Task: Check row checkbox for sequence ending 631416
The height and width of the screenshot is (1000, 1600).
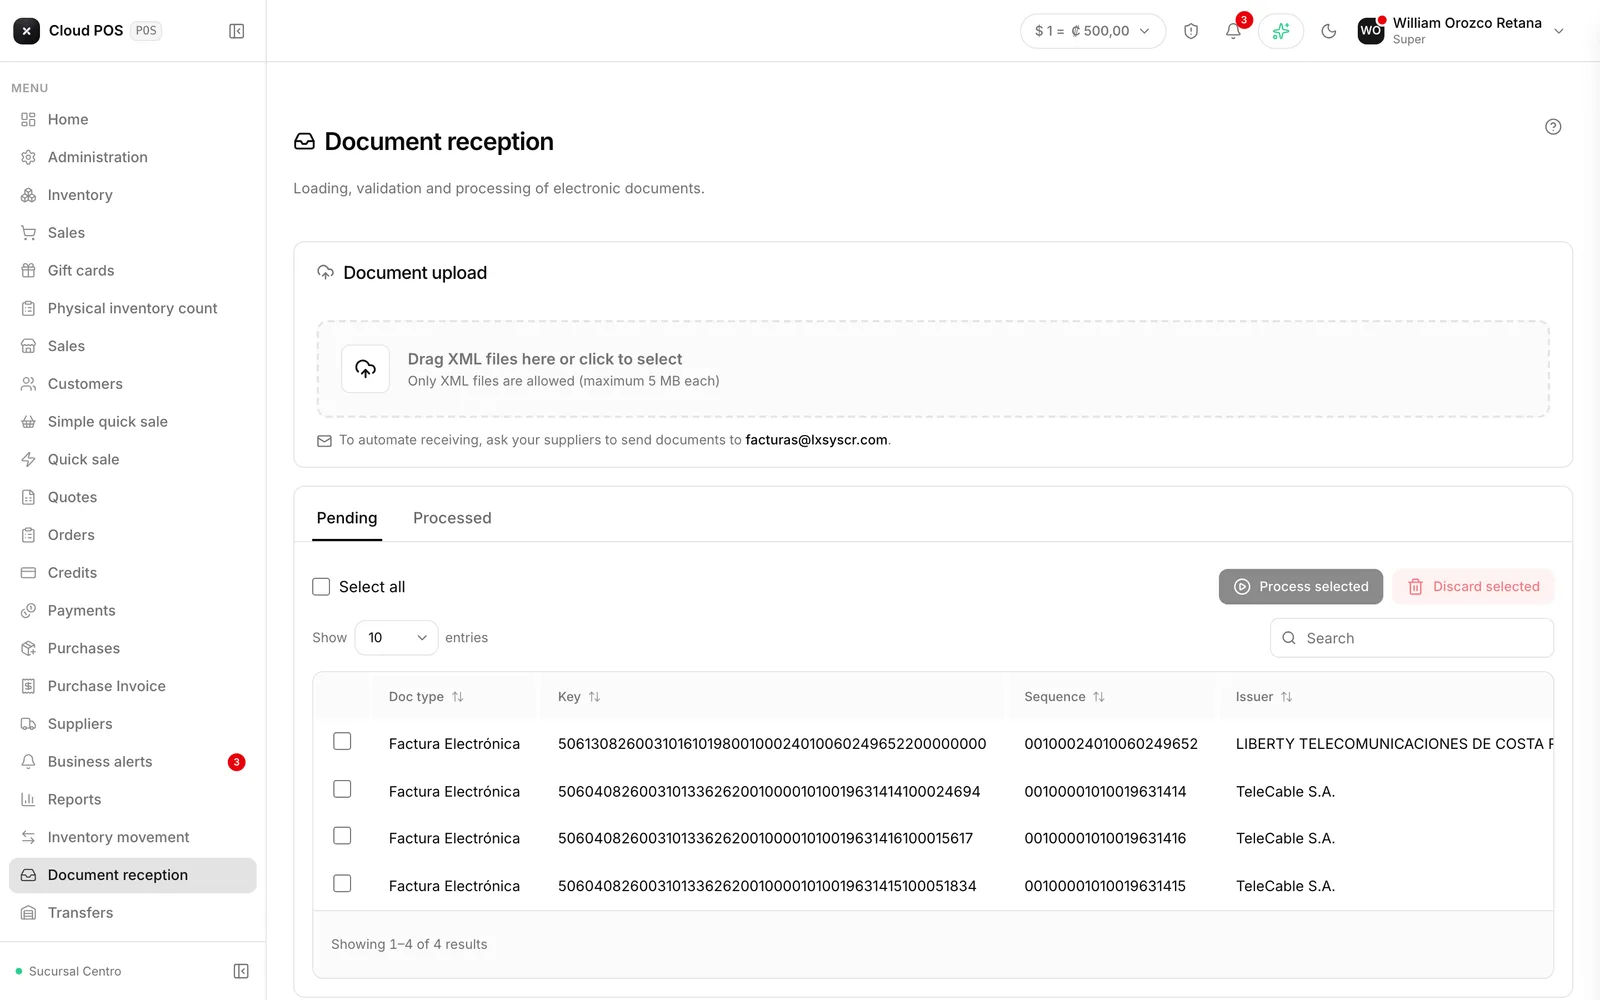Action: pyautogui.click(x=342, y=836)
